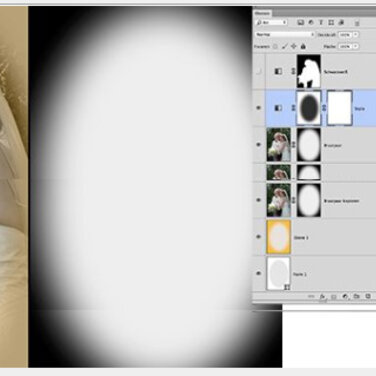Create a new group with folder icon
Image resolution: width=376 pixels, height=376 pixels.
coord(356,296)
